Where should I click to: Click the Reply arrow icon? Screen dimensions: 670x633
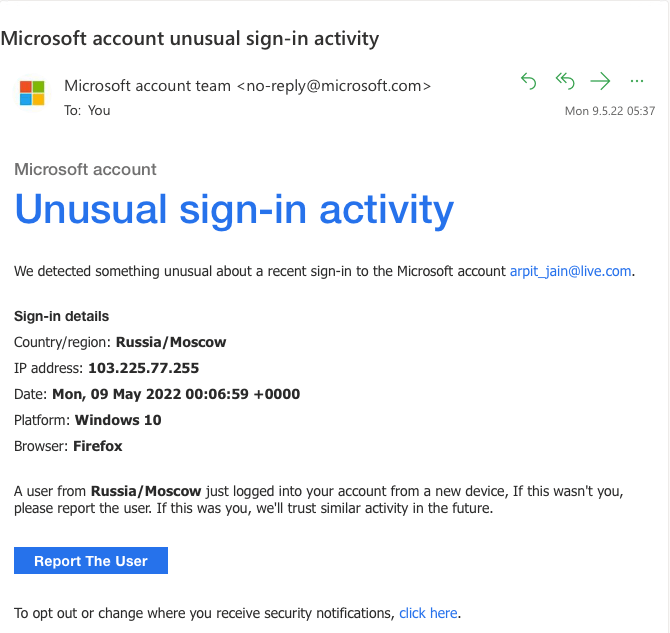click(x=529, y=81)
